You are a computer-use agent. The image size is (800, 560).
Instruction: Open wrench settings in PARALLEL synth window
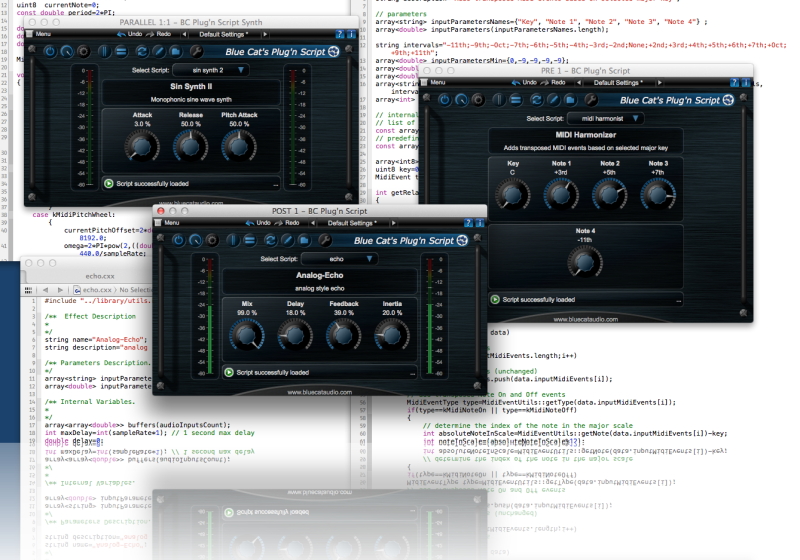[196, 52]
